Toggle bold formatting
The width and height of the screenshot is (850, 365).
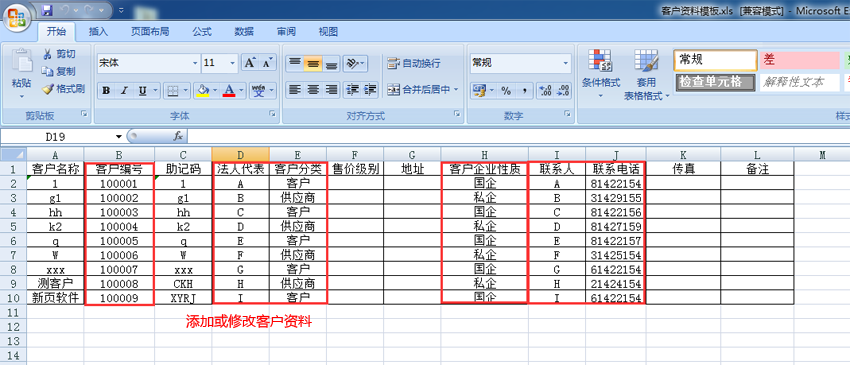[x=106, y=91]
